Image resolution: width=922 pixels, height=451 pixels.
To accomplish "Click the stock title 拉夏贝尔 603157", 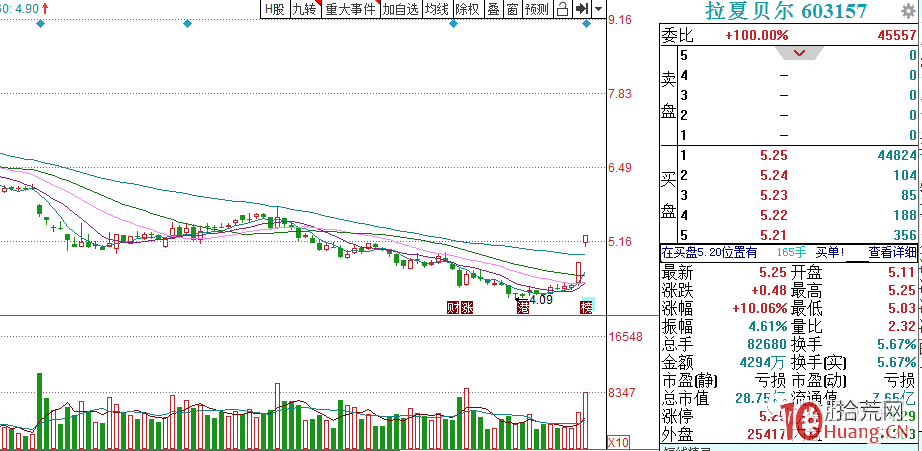I will click(786, 11).
